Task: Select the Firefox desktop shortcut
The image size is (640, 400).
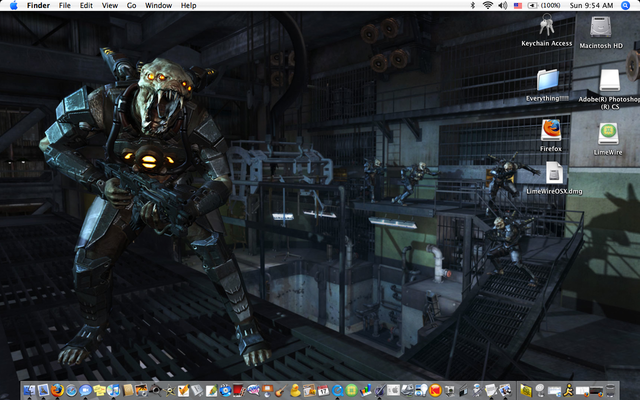Action: [550, 130]
